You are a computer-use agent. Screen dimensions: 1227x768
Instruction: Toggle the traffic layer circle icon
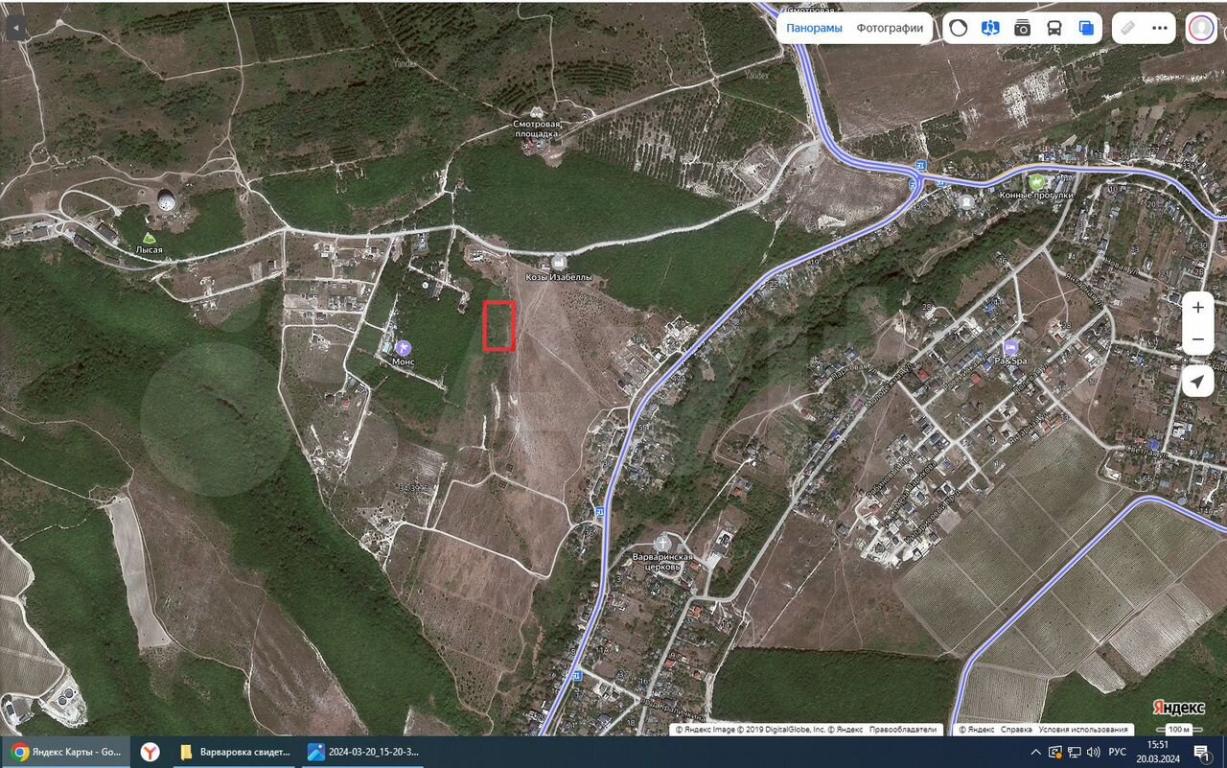(958, 28)
